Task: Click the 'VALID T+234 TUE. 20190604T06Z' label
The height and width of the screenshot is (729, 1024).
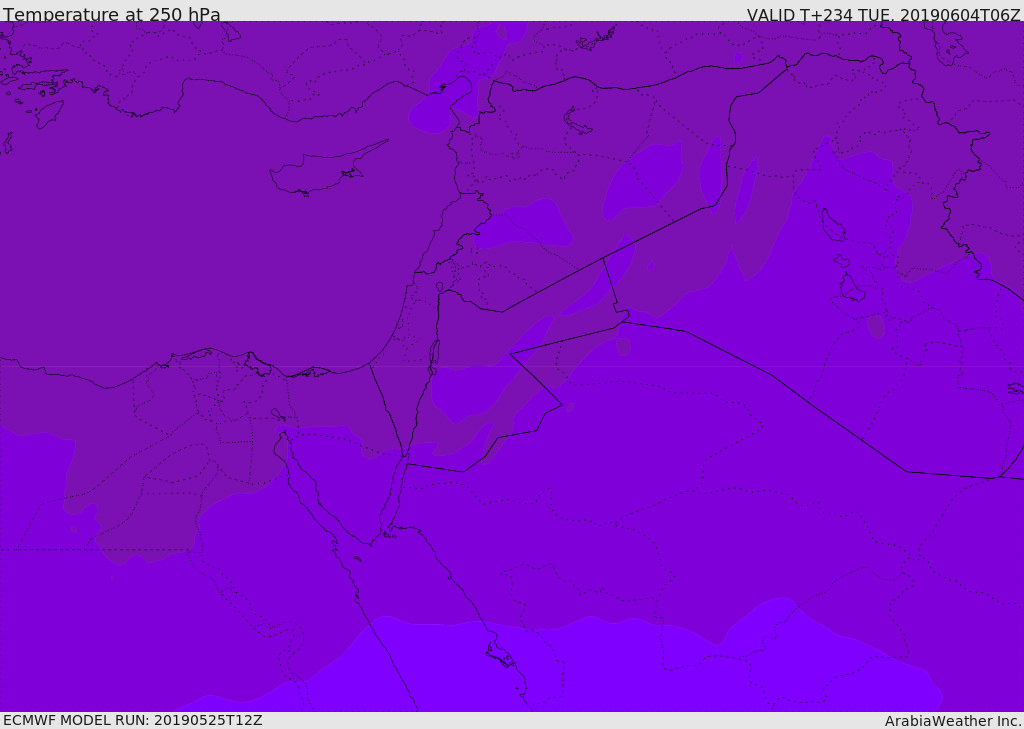Action: tap(884, 14)
